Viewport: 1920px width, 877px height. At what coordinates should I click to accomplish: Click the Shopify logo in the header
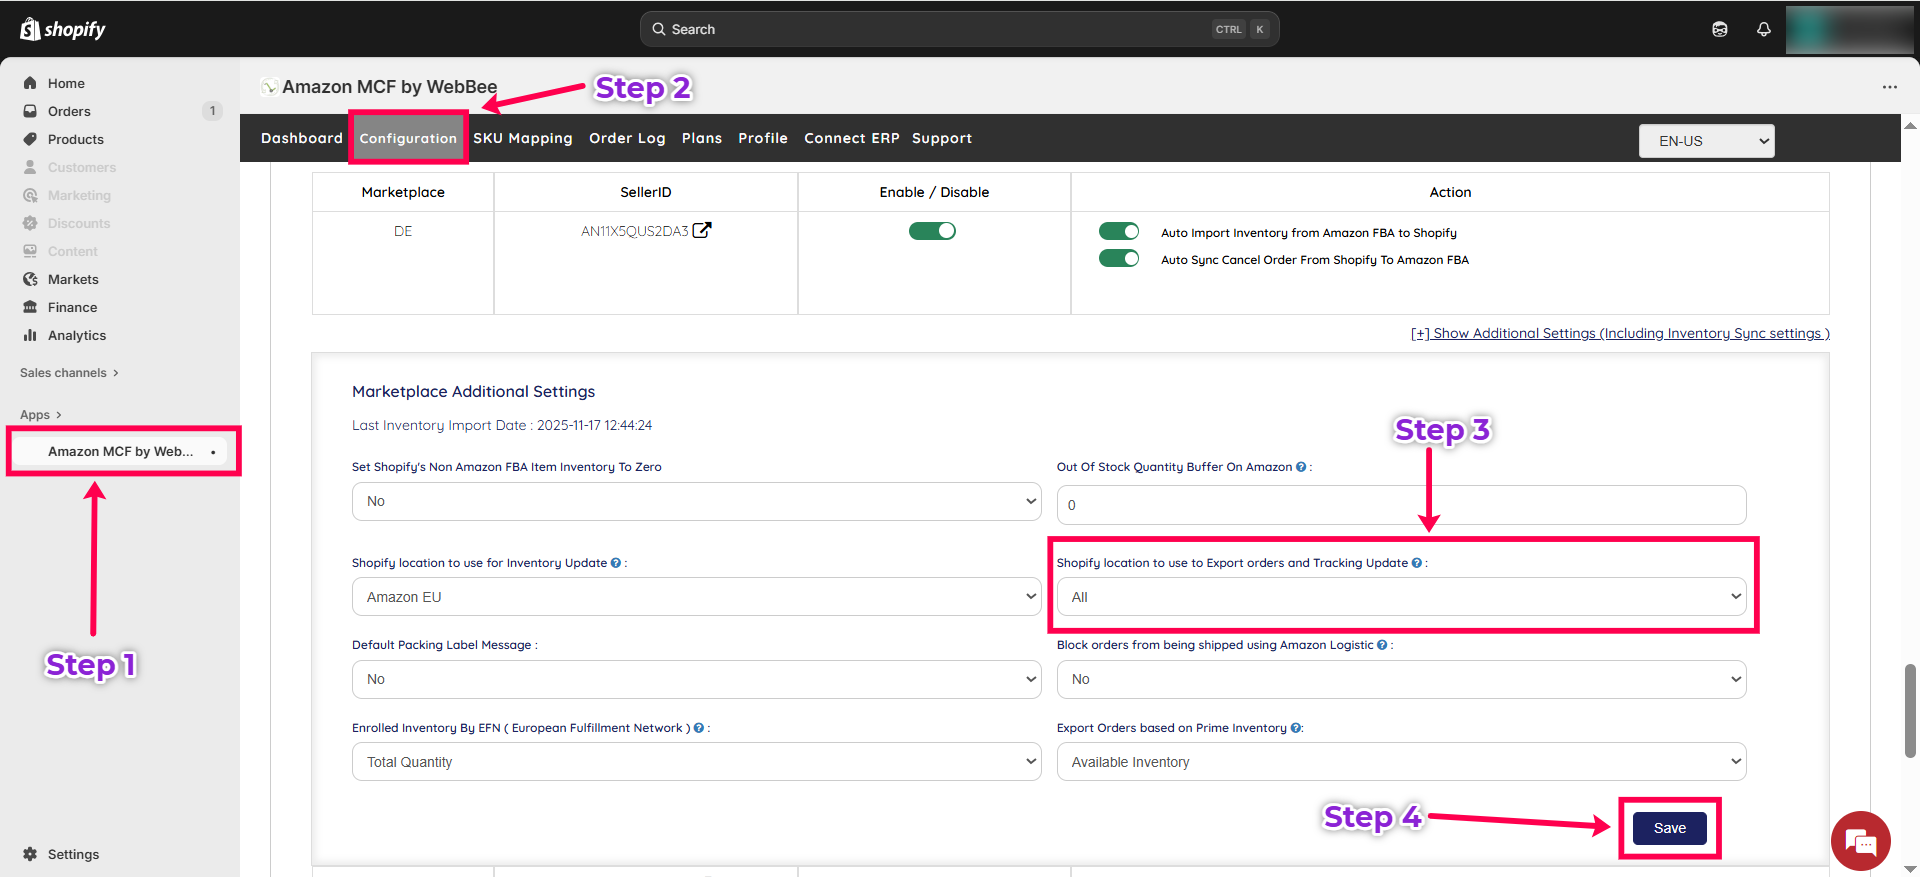pyautogui.click(x=62, y=29)
